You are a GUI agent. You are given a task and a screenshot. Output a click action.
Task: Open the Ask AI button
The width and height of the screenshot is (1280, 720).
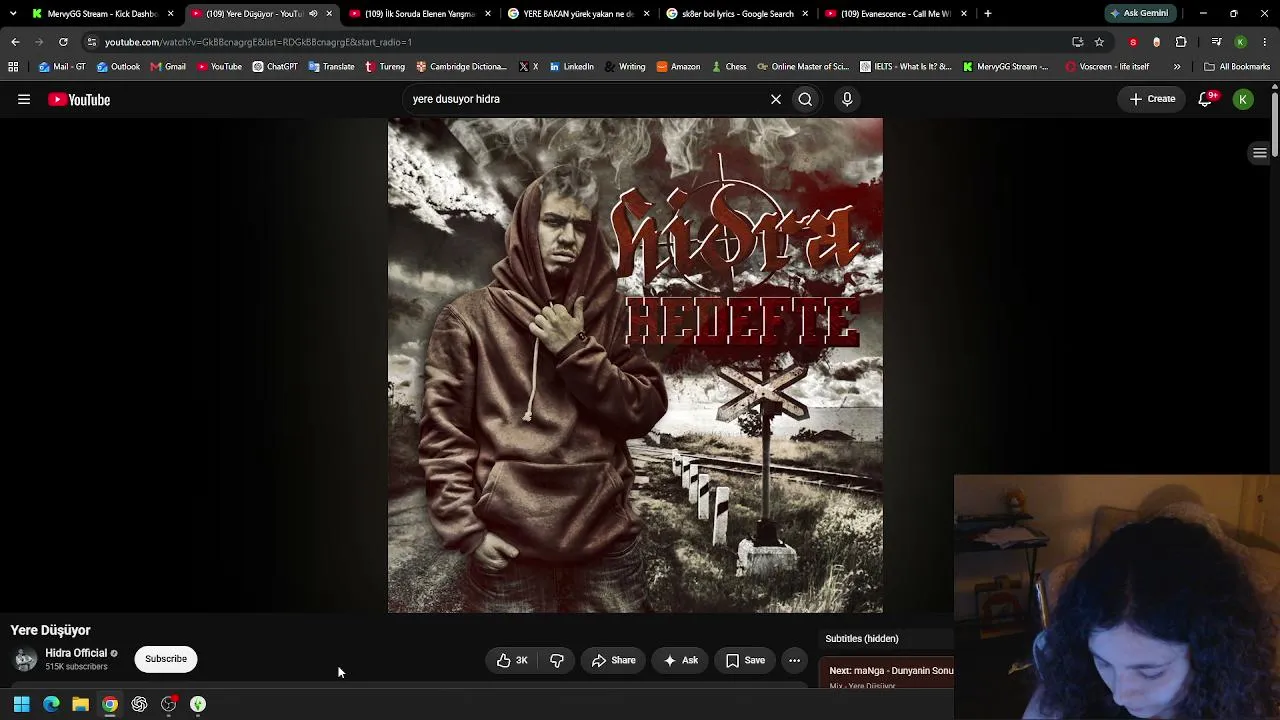coord(680,660)
